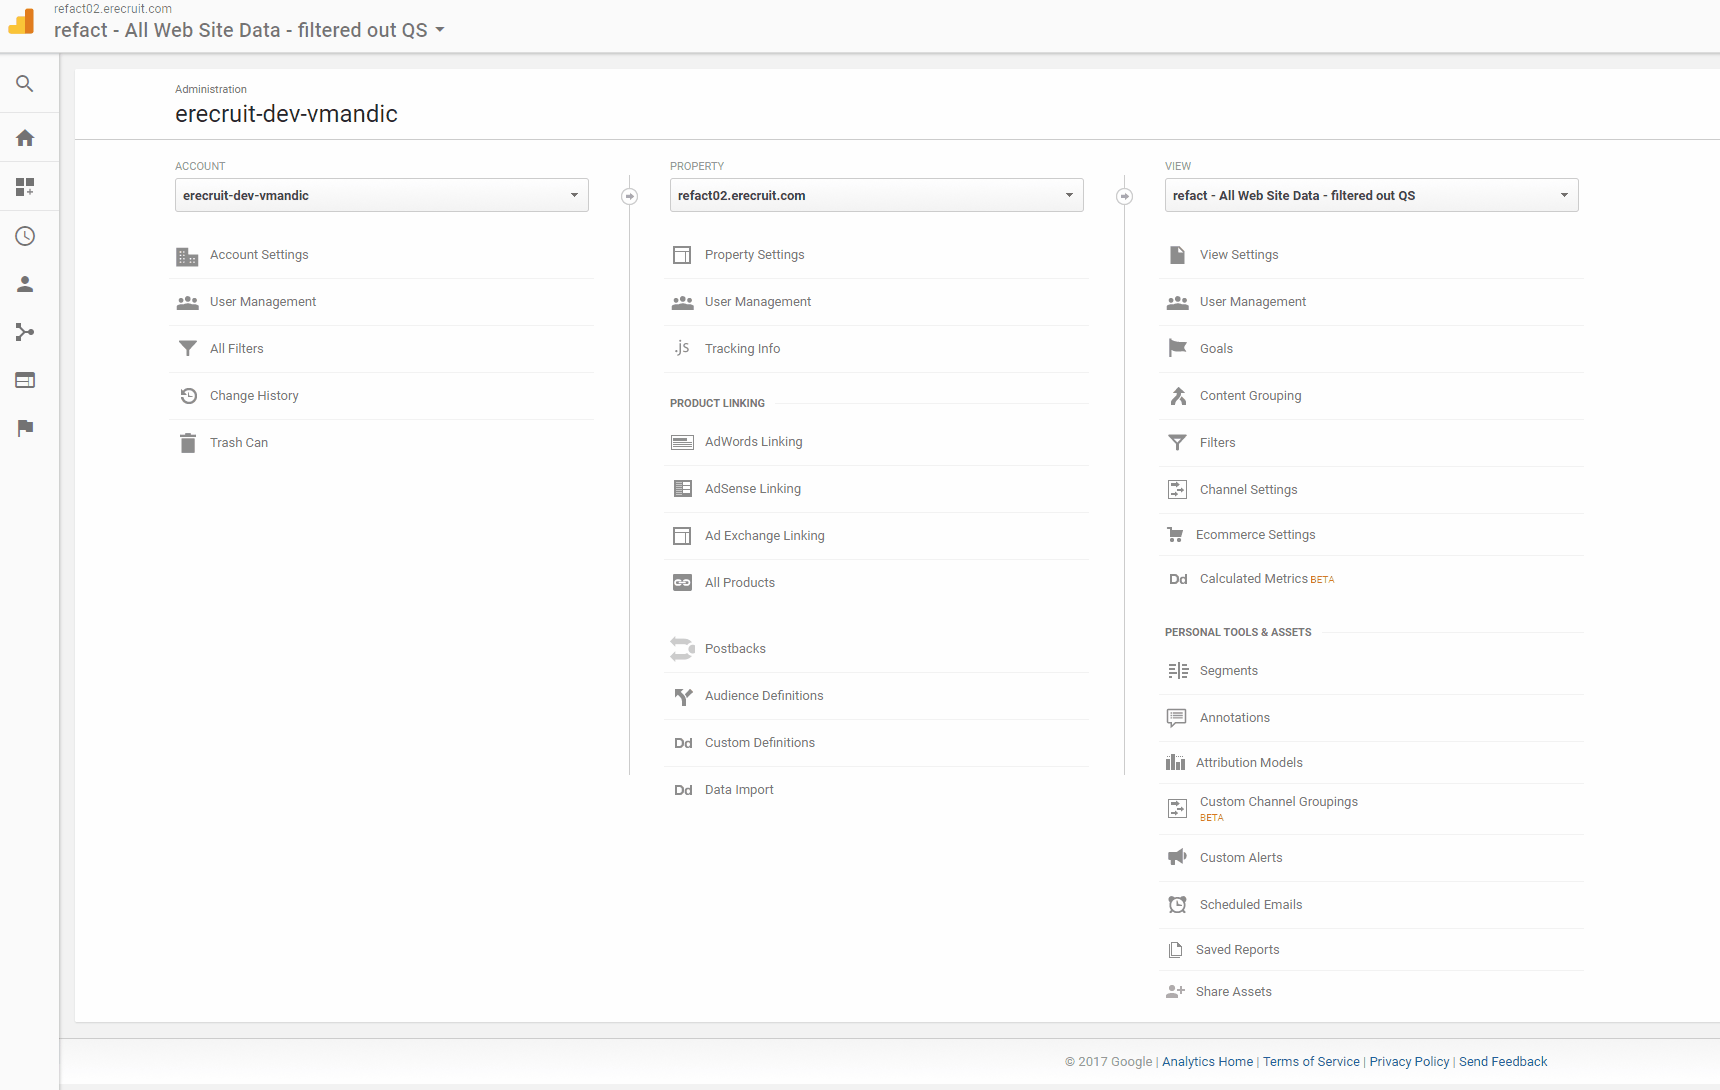Click the Segments icon
The width and height of the screenshot is (1720, 1090).
point(1178,671)
